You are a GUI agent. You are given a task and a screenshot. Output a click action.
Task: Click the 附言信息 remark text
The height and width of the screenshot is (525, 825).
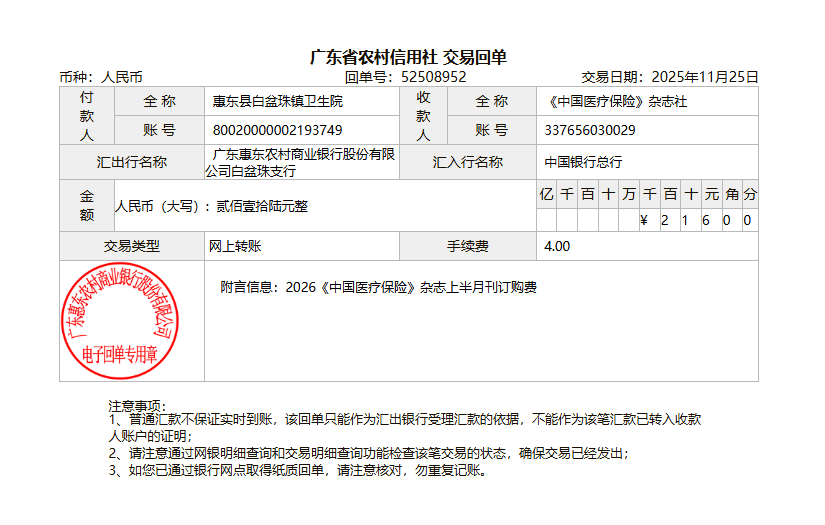378,288
